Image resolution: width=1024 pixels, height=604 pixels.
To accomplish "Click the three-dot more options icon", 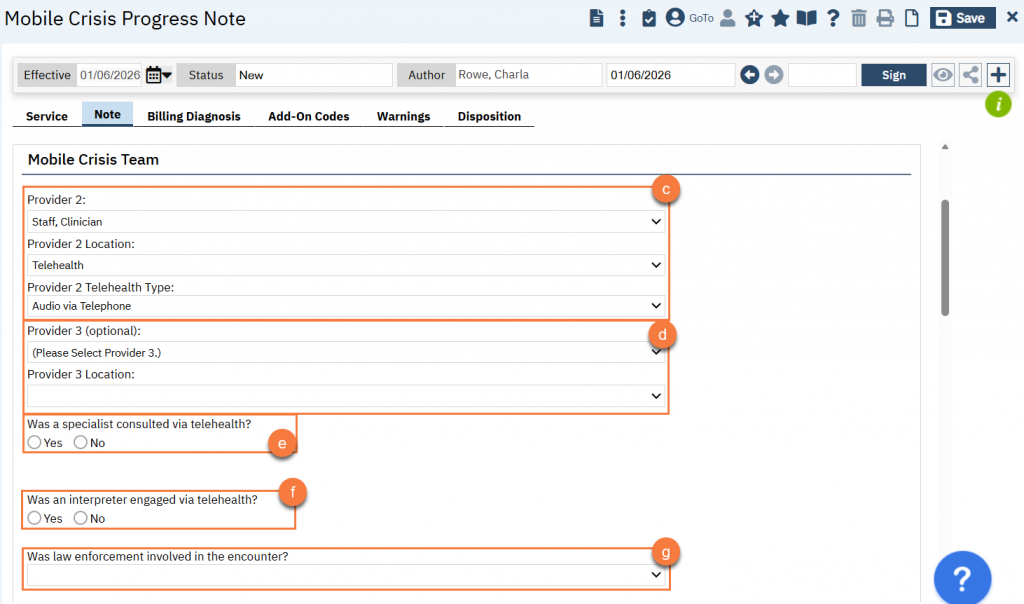I will coord(623,18).
